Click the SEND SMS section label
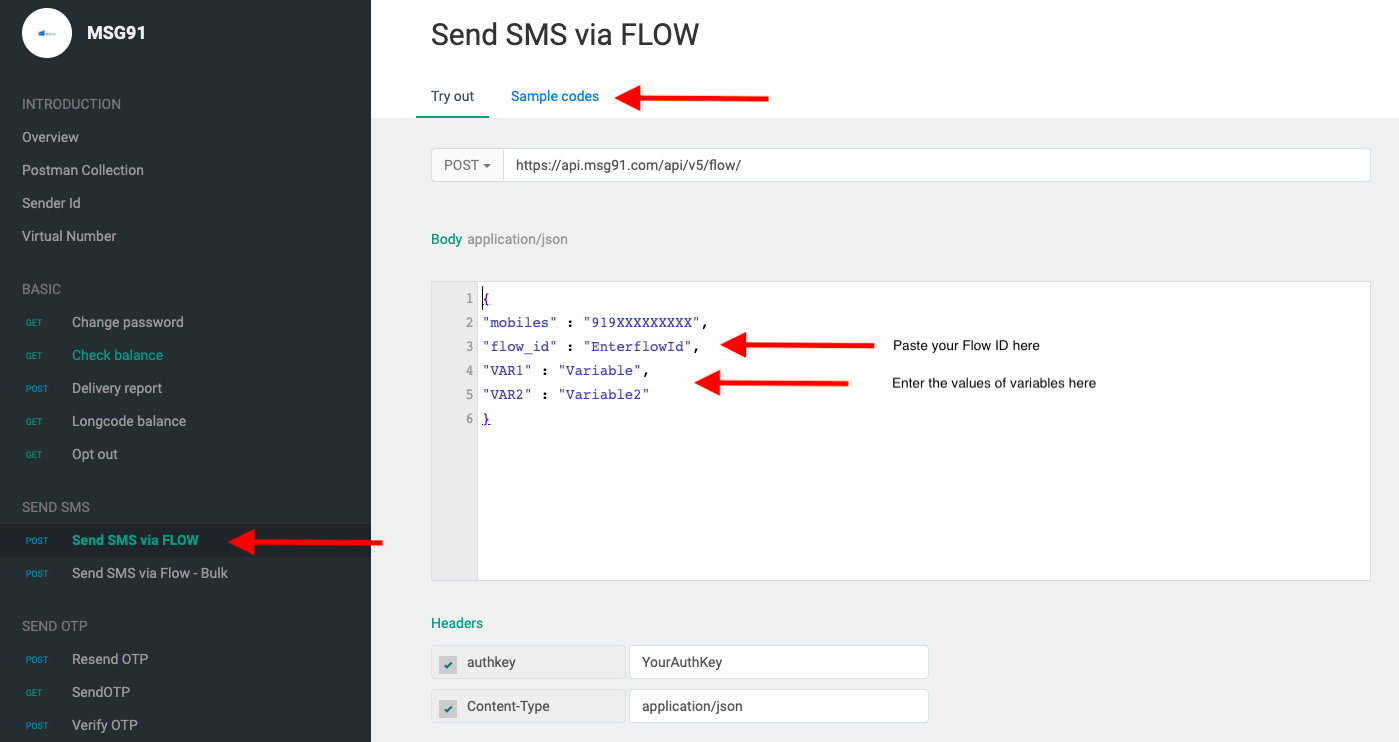Image resolution: width=1399 pixels, height=742 pixels. pyautogui.click(x=56, y=507)
